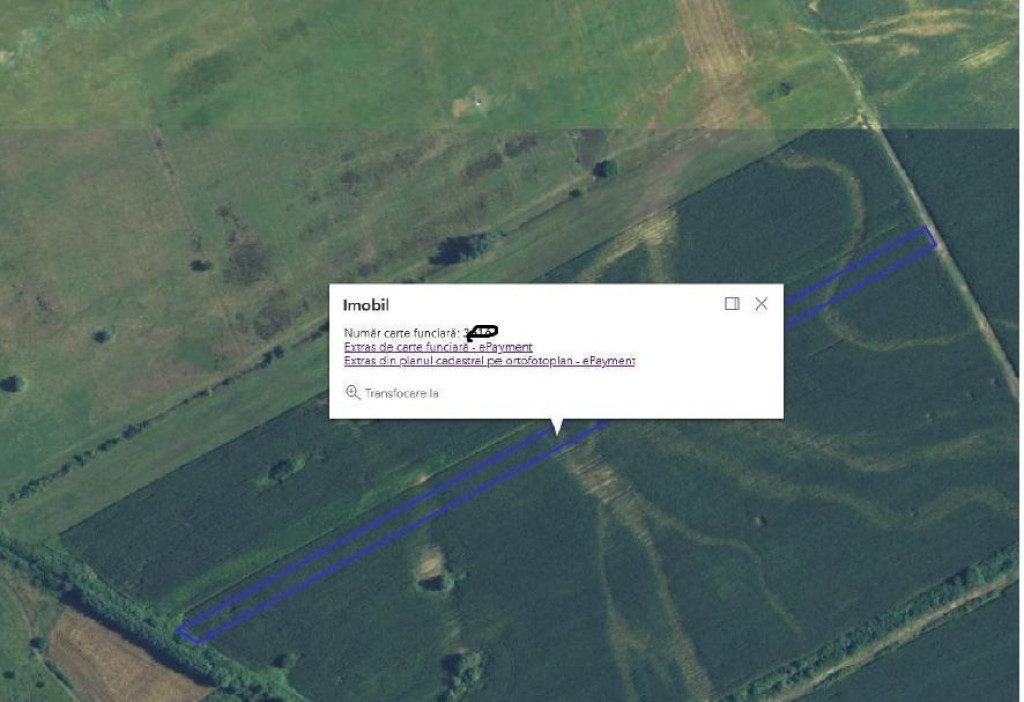Select the blue parcel outline's northeast end
This screenshot has width=1024, height=702.
tap(927, 238)
